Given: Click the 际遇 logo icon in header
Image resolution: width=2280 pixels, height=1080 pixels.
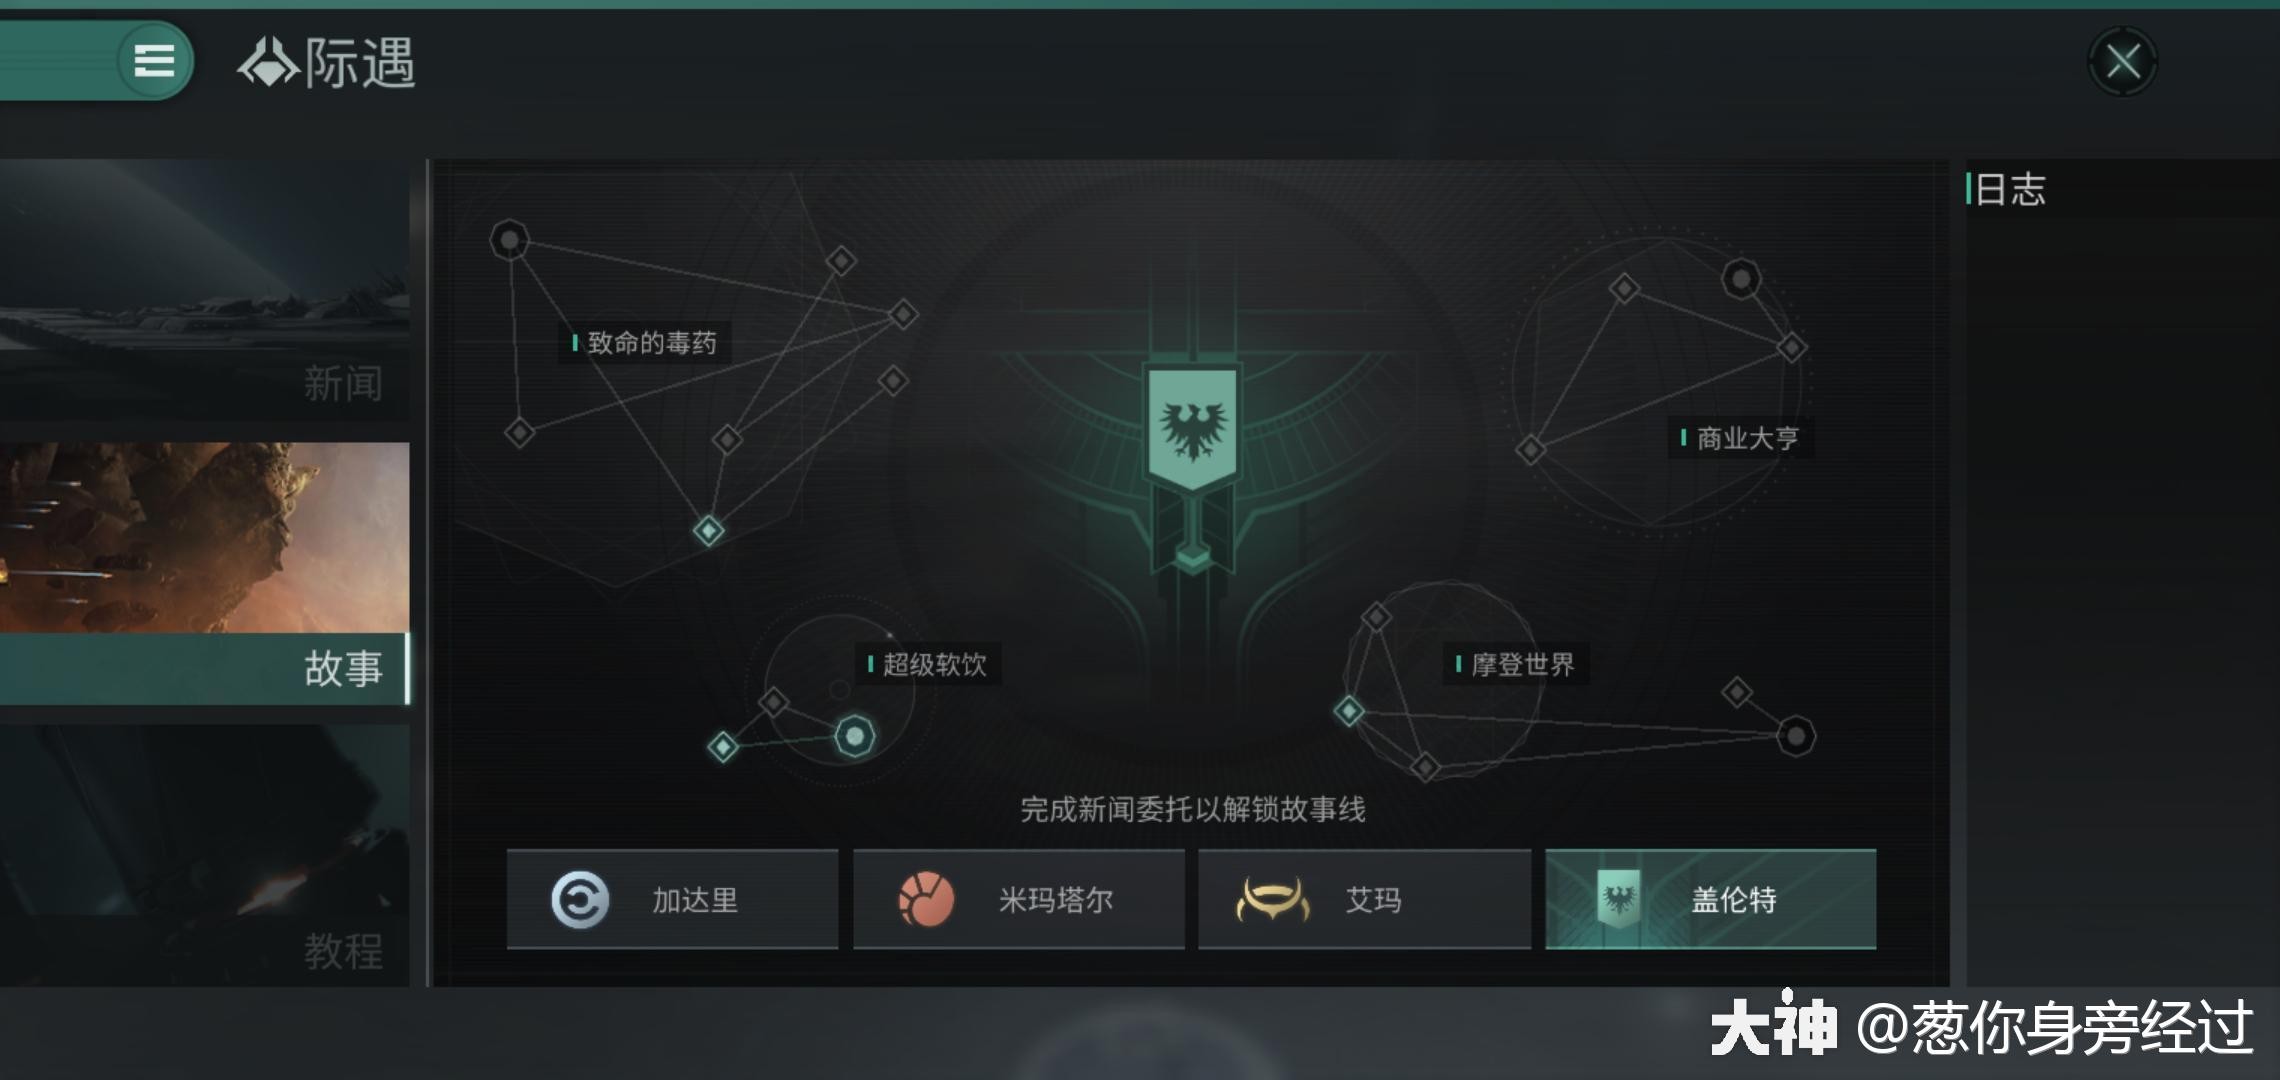Looking at the screenshot, I should pyautogui.click(x=267, y=62).
